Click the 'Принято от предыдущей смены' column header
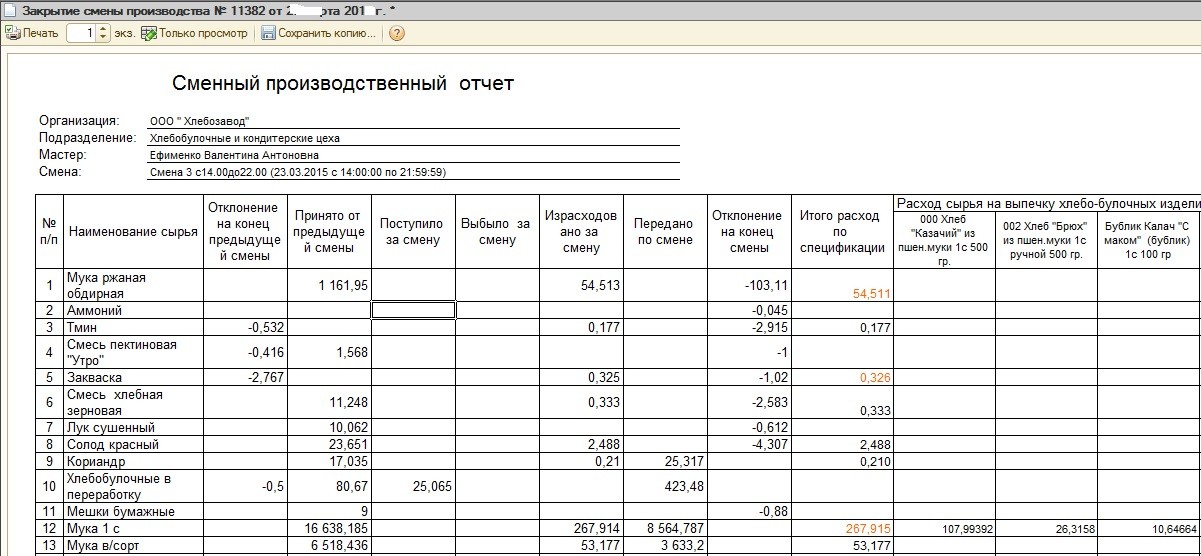Screen dimensions: 1201x556 pos(328,233)
